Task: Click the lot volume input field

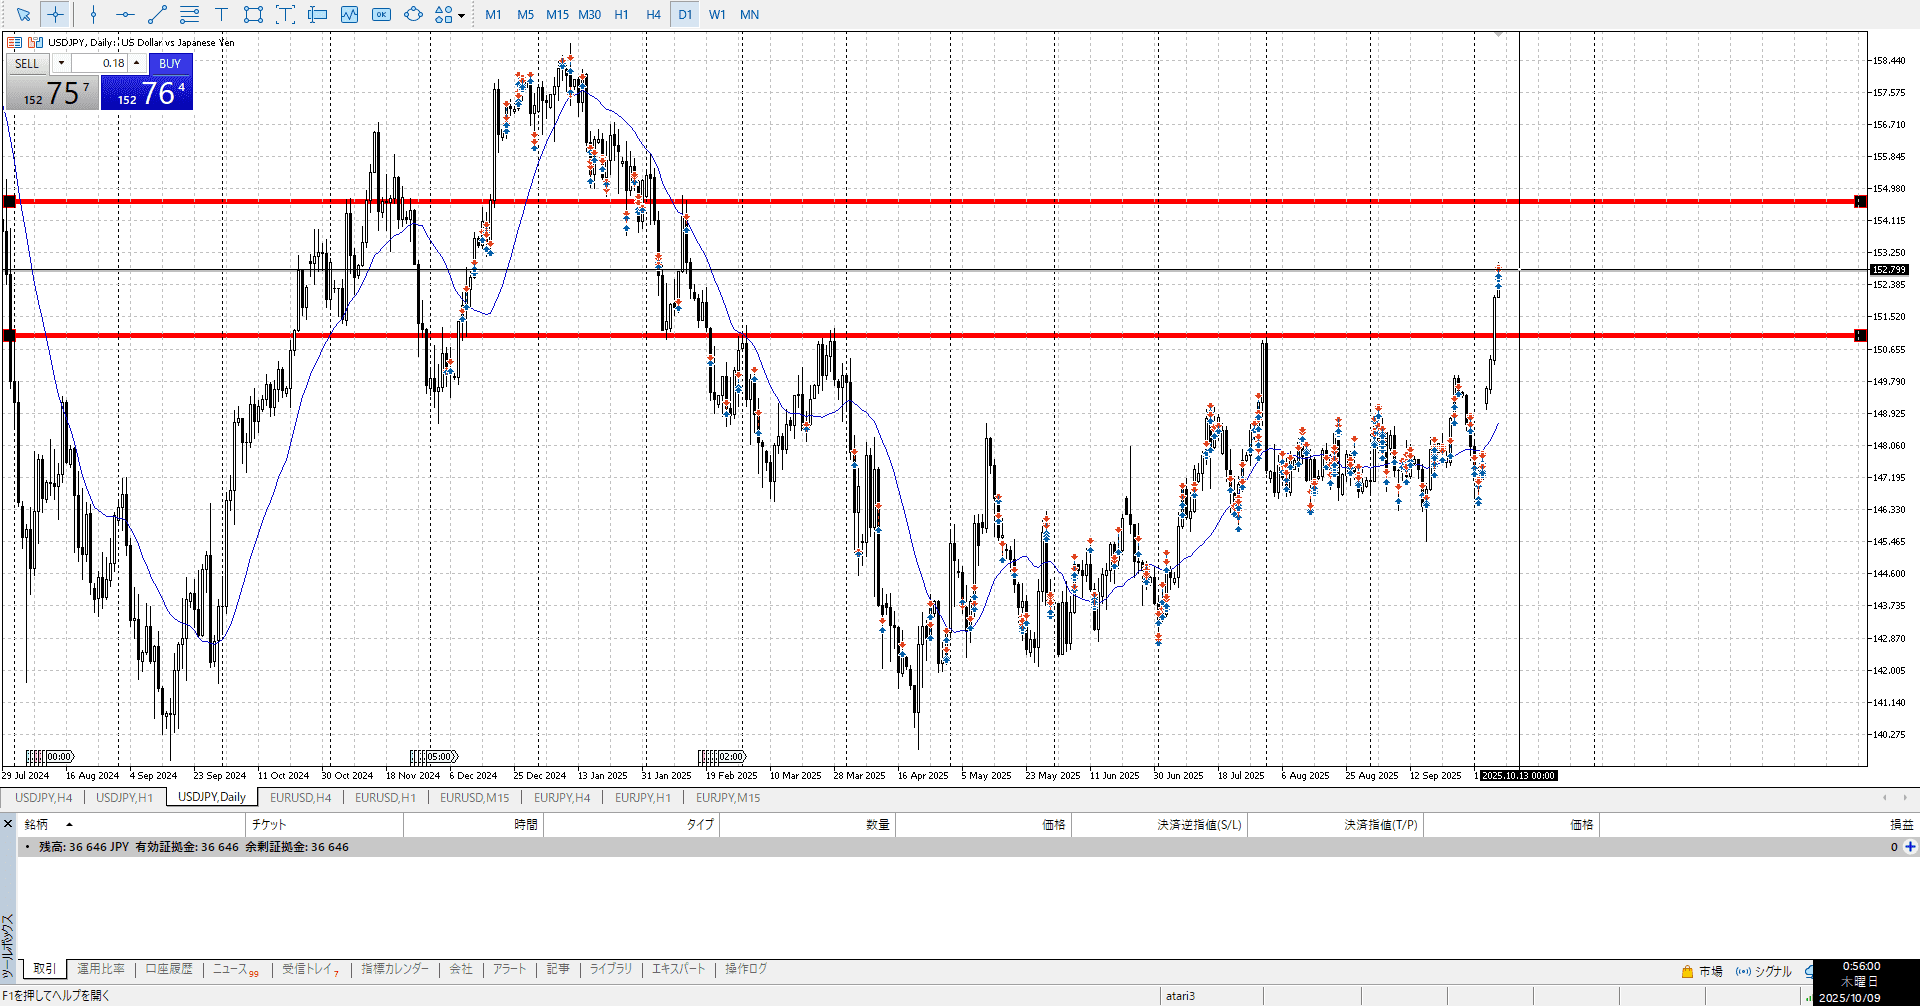Action: pyautogui.click(x=100, y=63)
